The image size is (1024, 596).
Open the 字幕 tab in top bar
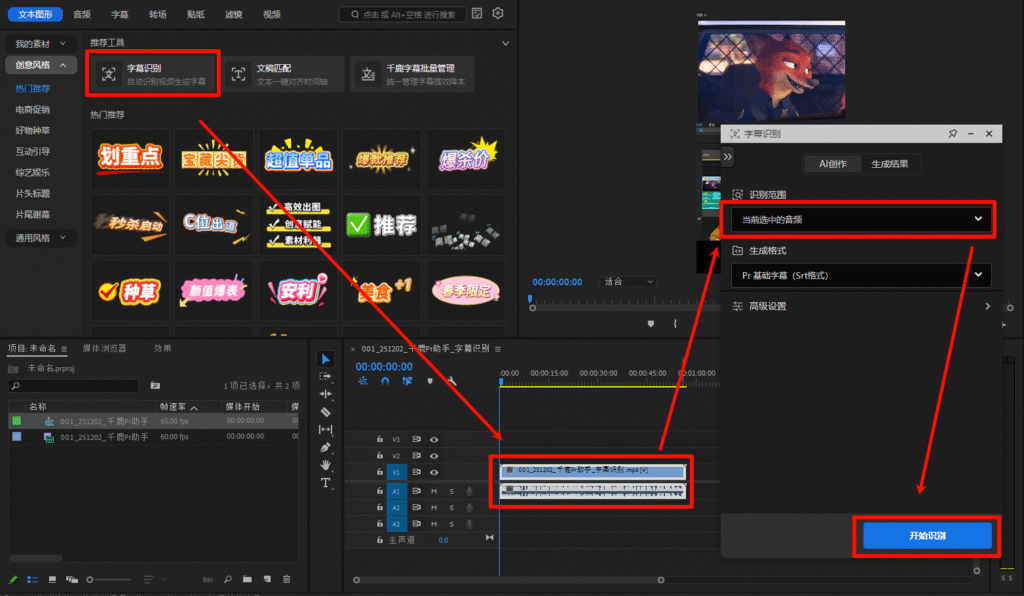coord(120,14)
